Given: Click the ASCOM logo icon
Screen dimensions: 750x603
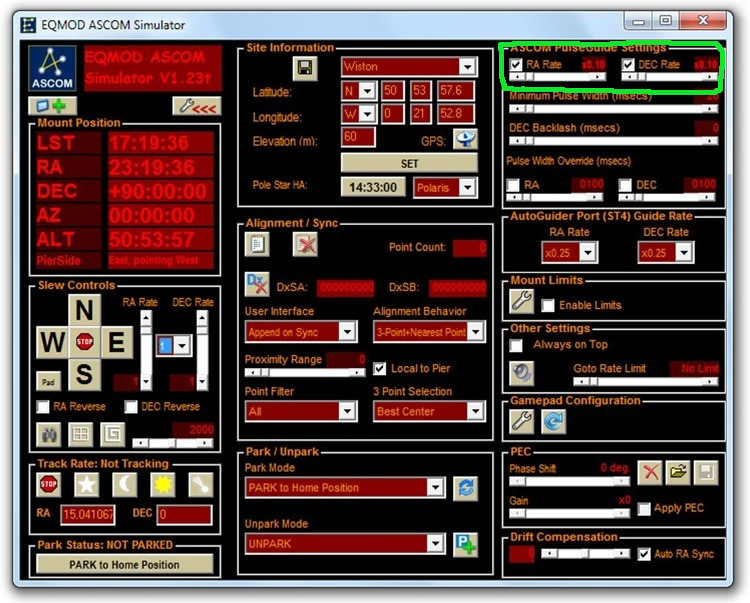Looking at the screenshot, I should pyautogui.click(x=52, y=68).
